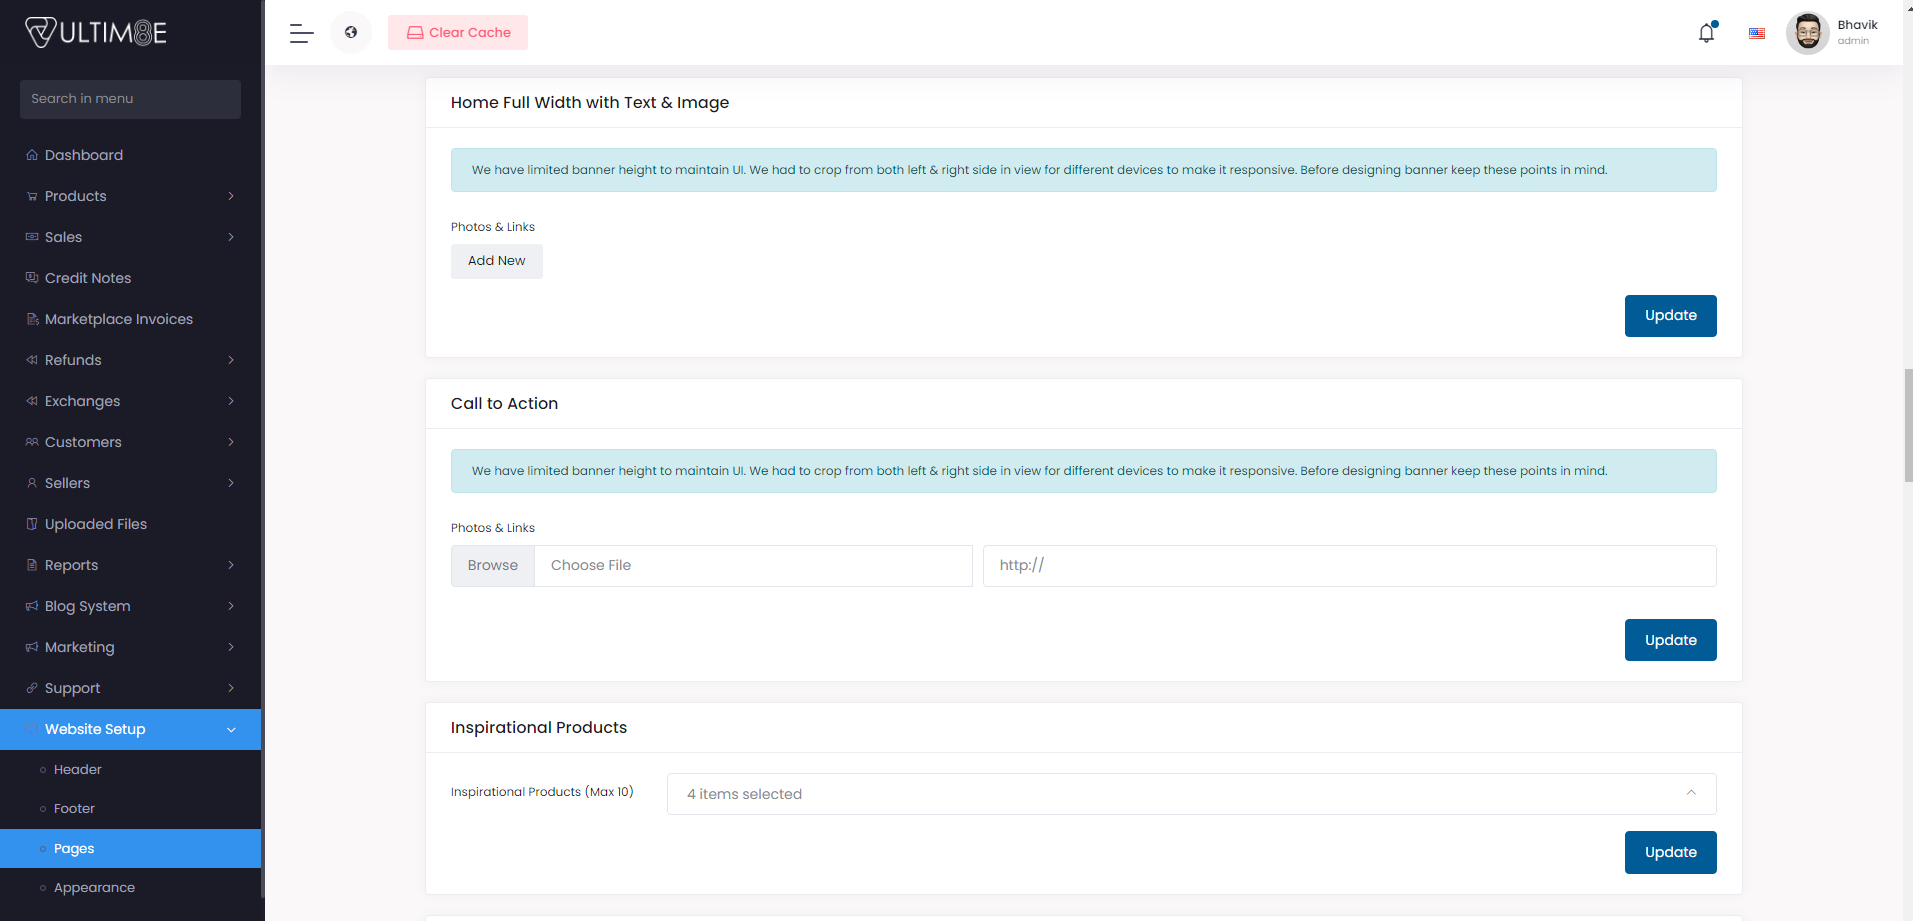This screenshot has width=1913, height=921.
Task: Click Add New under Photos & Links
Action: pyautogui.click(x=496, y=261)
